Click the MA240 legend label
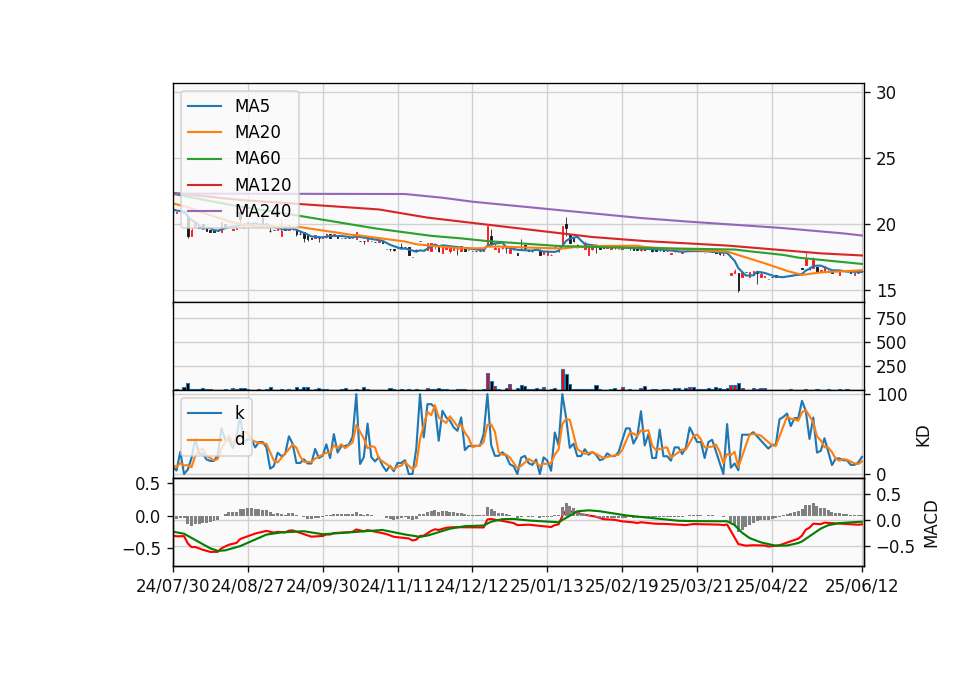 pos(263,211)
